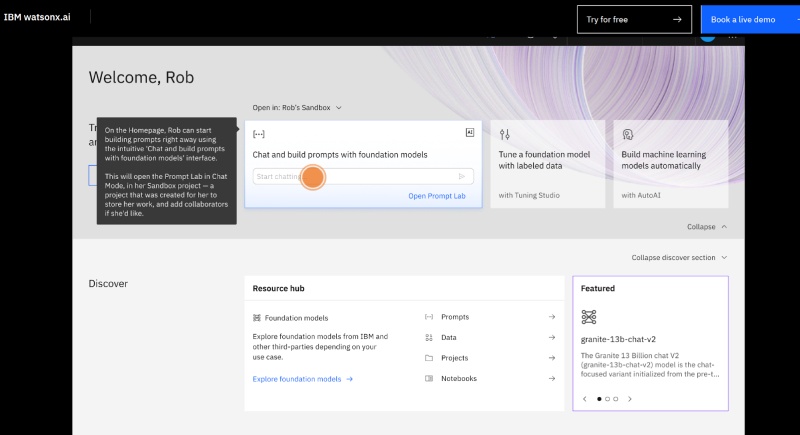Click the Projects folder icon

429,358
